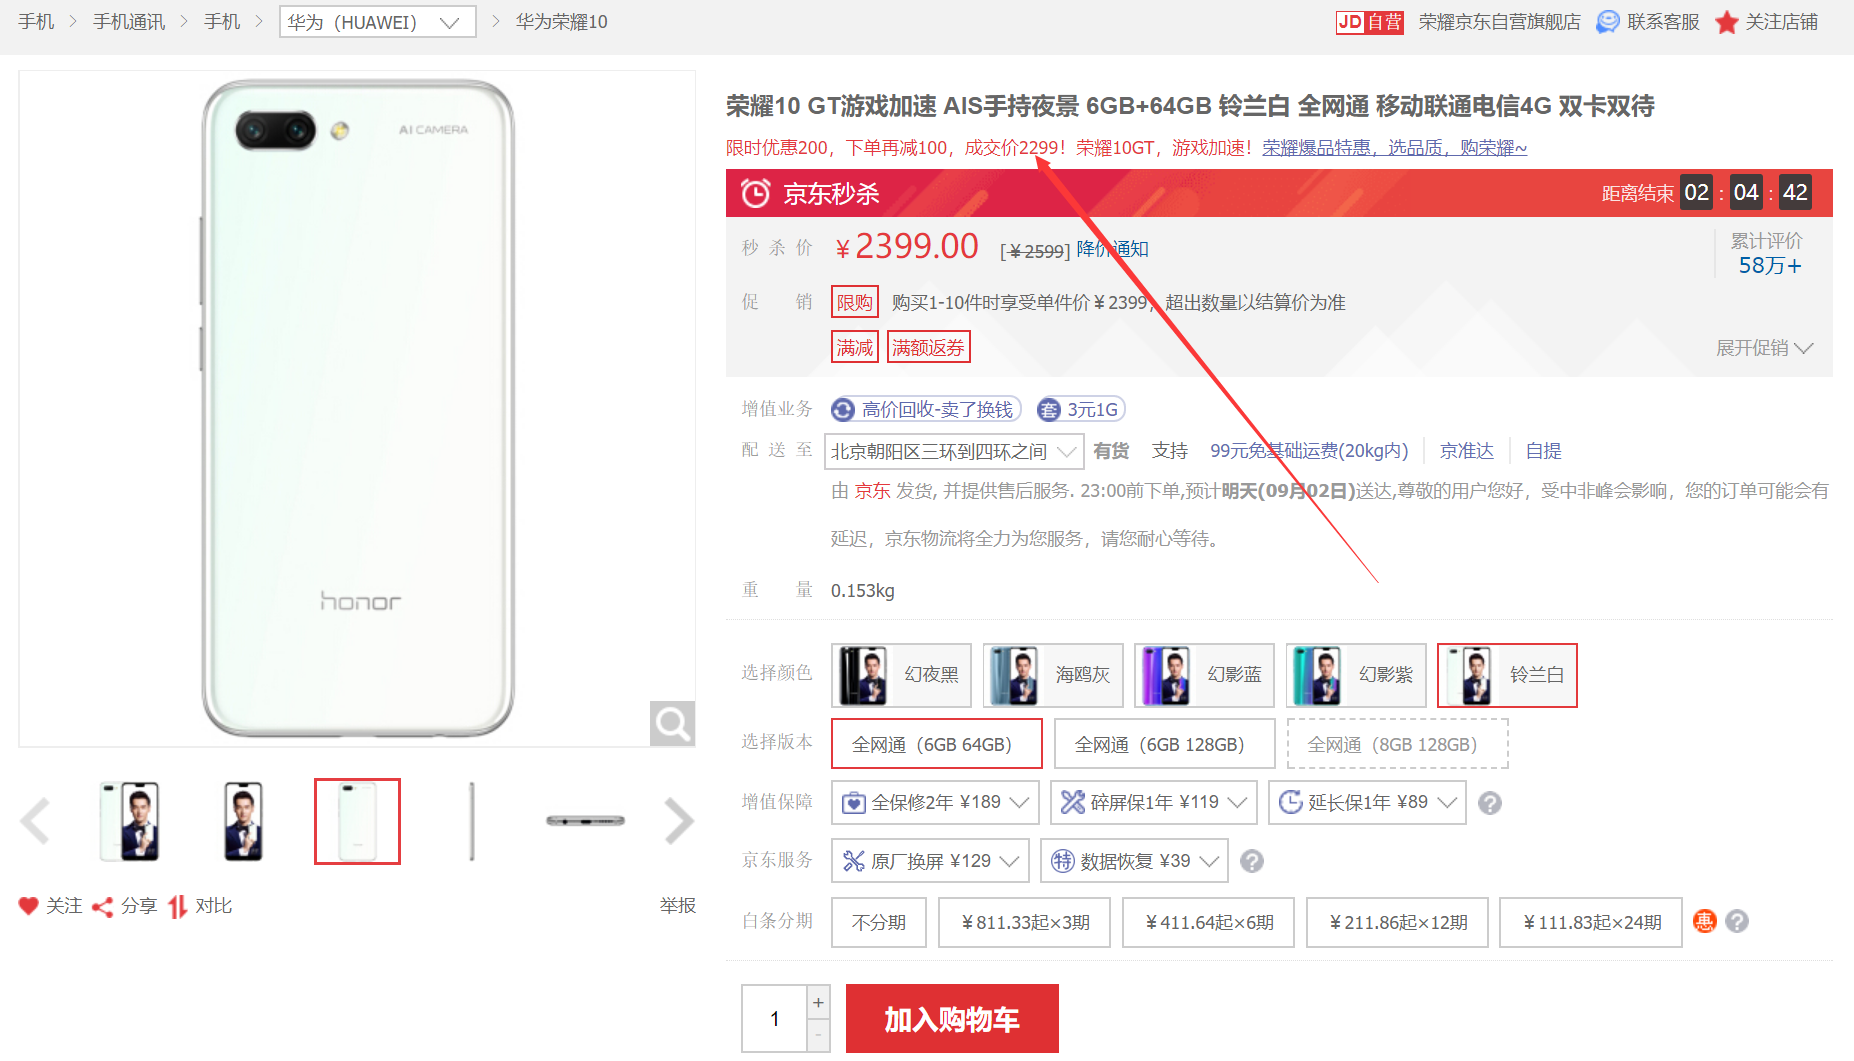Click the 99元免基础运费(20kg内) shipping text
The width and height of the screenshot is (1854, 1061).
[x=1309, y=451]
